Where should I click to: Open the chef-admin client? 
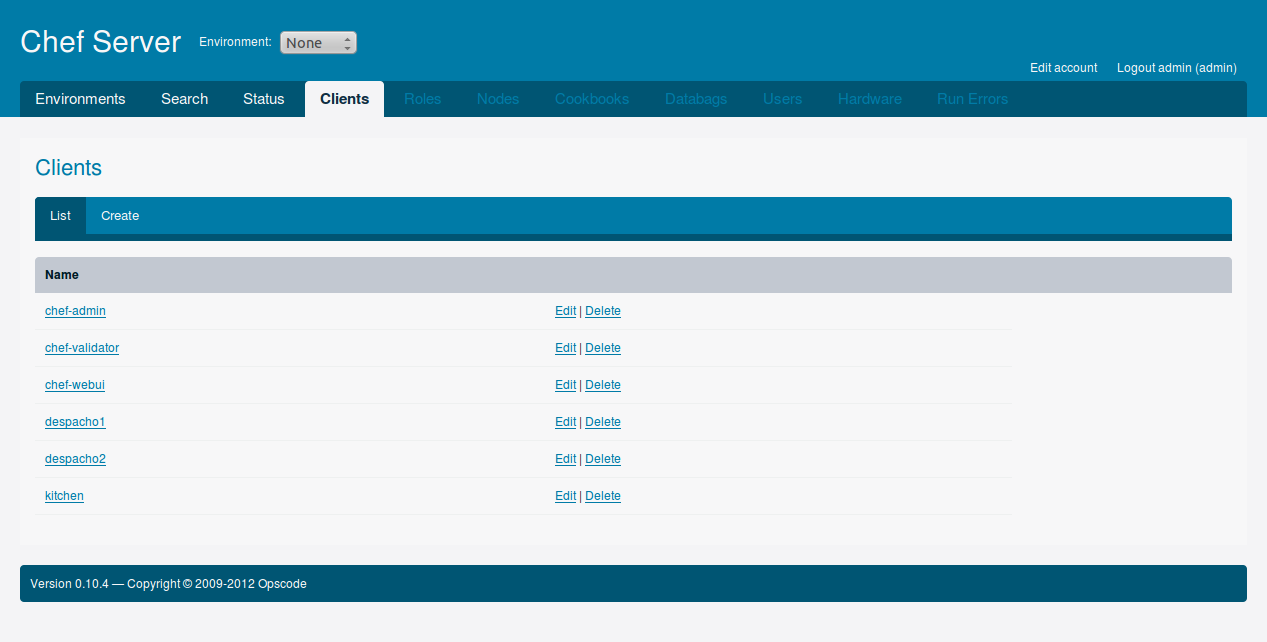pyautogui.click(x=75, y=311)
